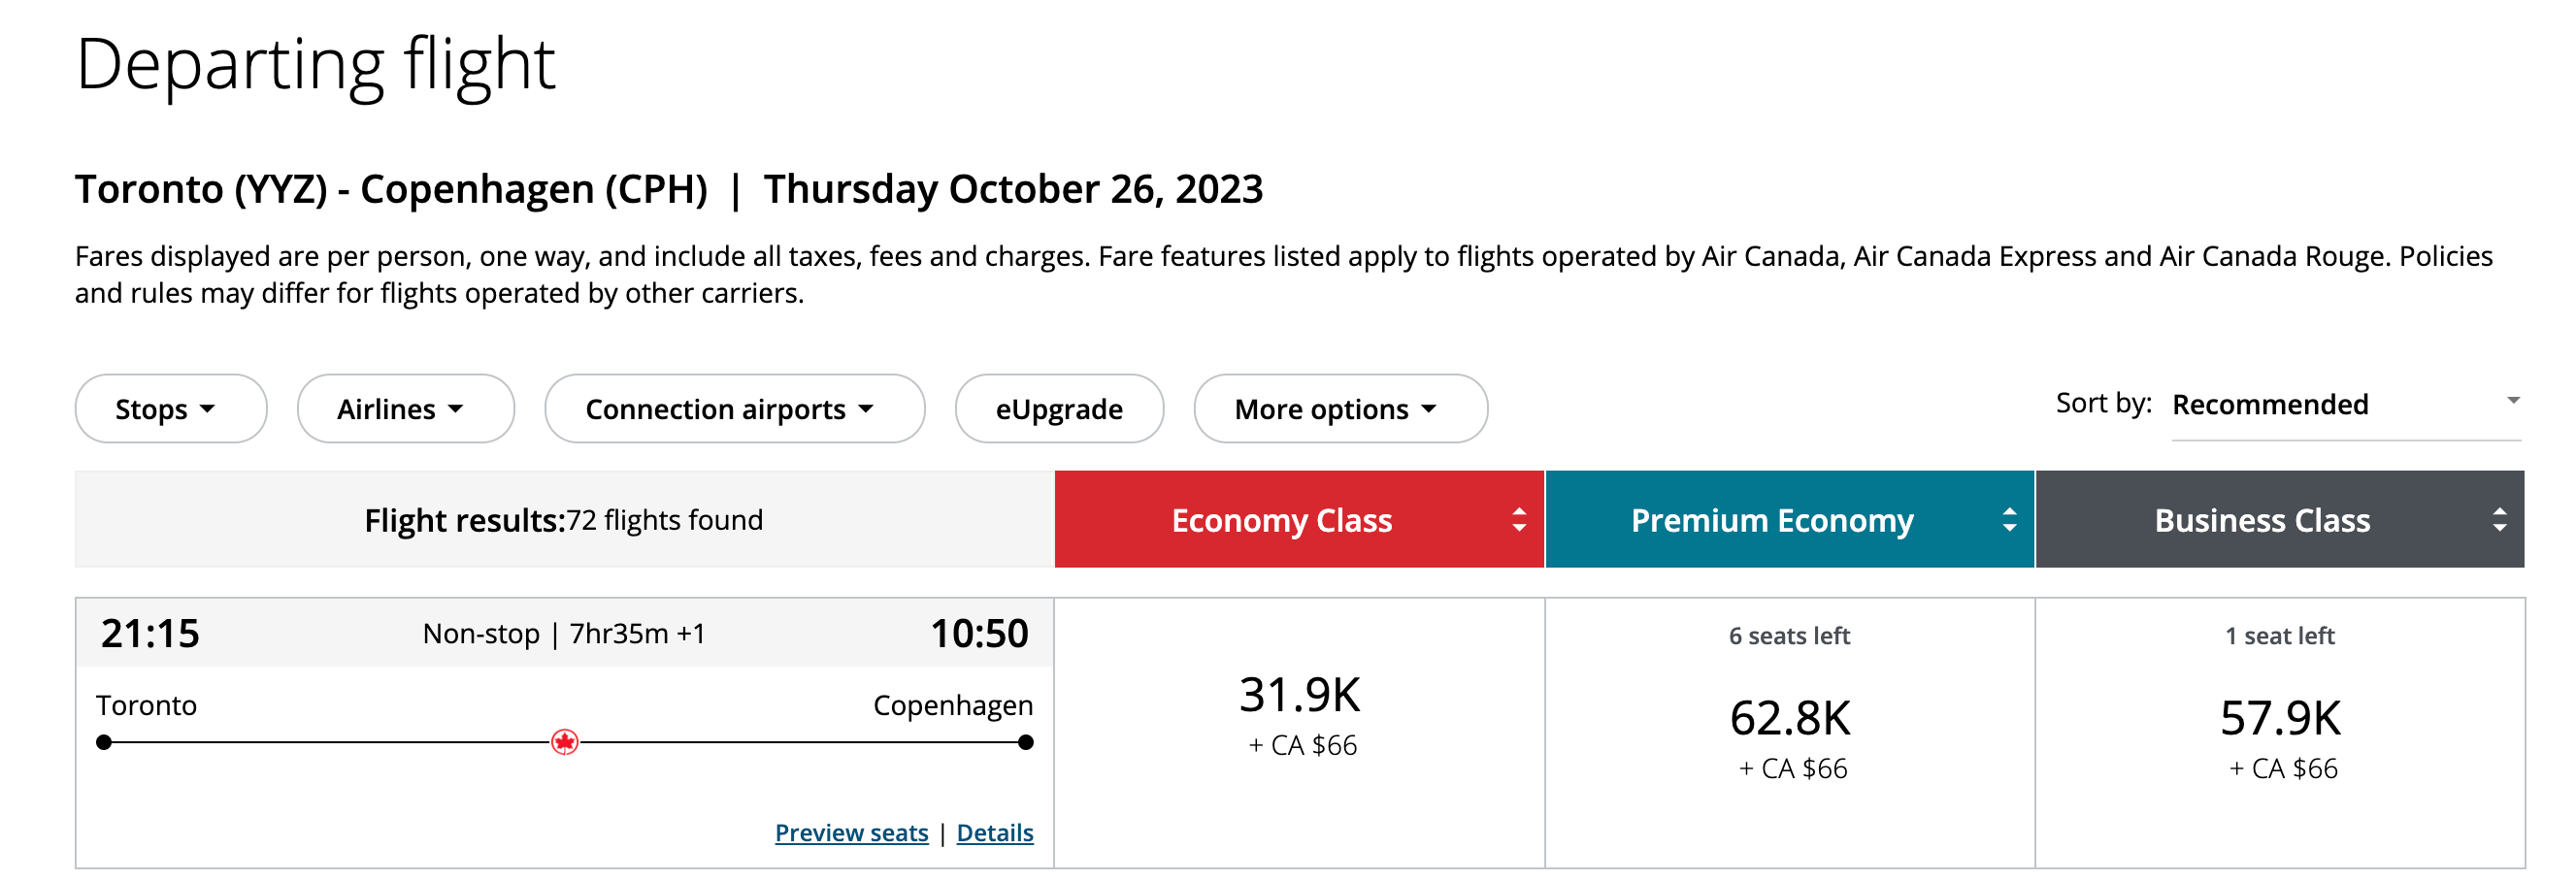The width and height of the screenshot is (2576, 881).
Task: Expand the More options filter
Action: (1340, 409)
